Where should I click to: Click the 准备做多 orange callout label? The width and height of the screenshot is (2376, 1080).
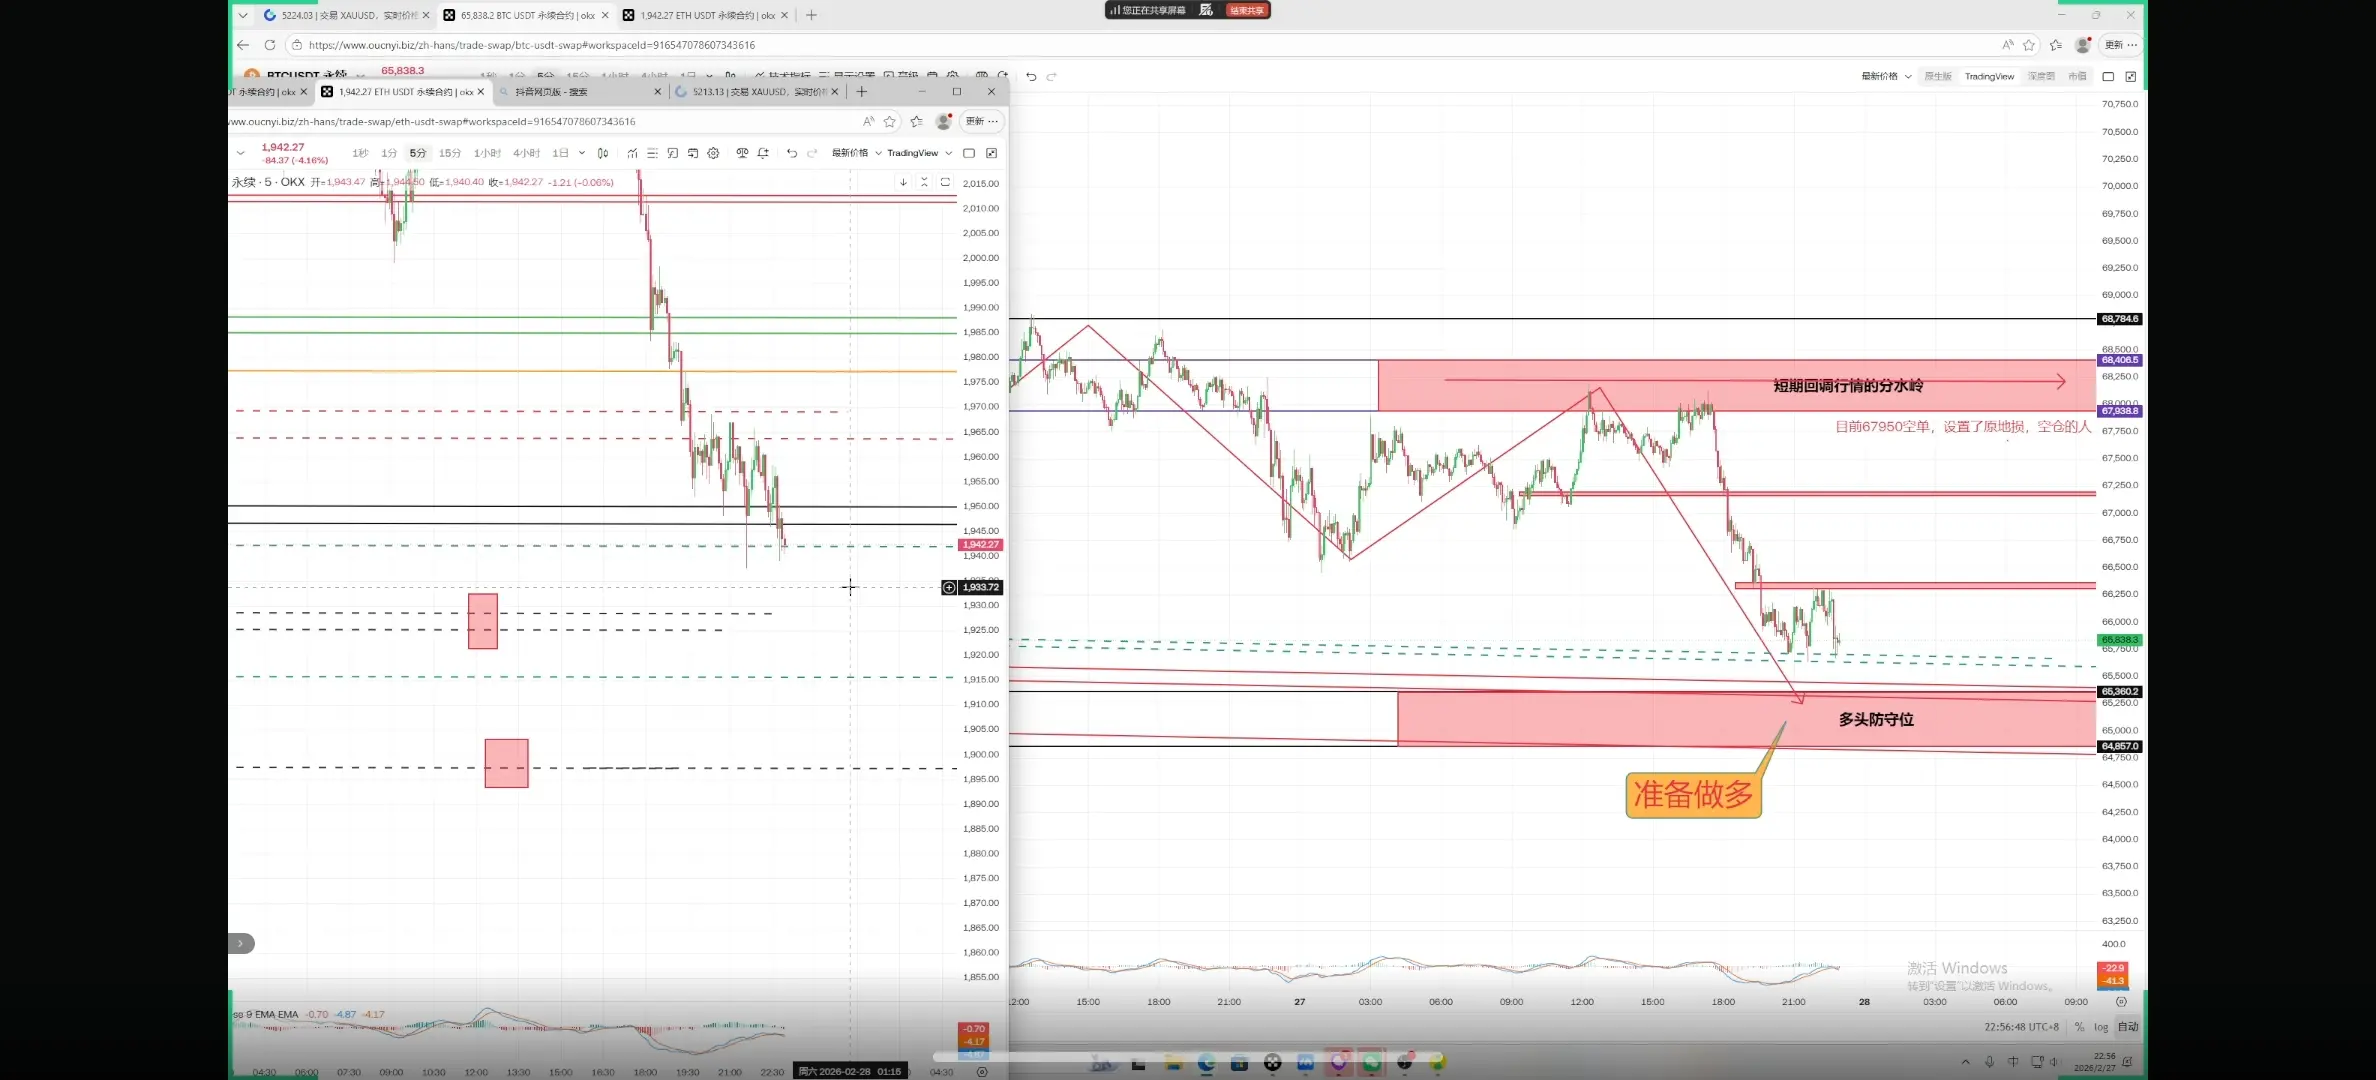coord(1693,795)
